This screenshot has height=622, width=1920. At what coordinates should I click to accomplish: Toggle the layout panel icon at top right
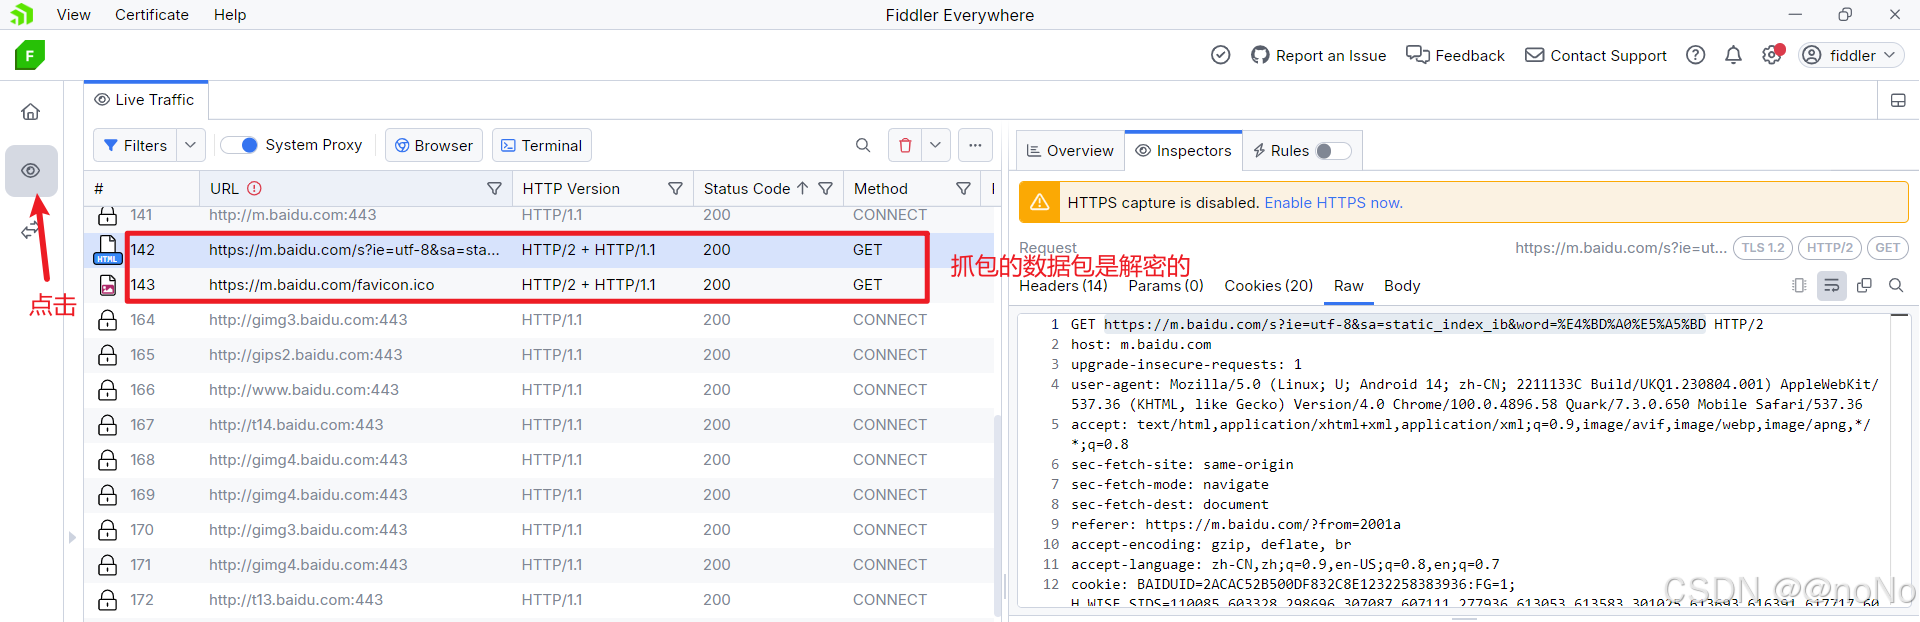pyautogui.click(x=1898, y=100)
